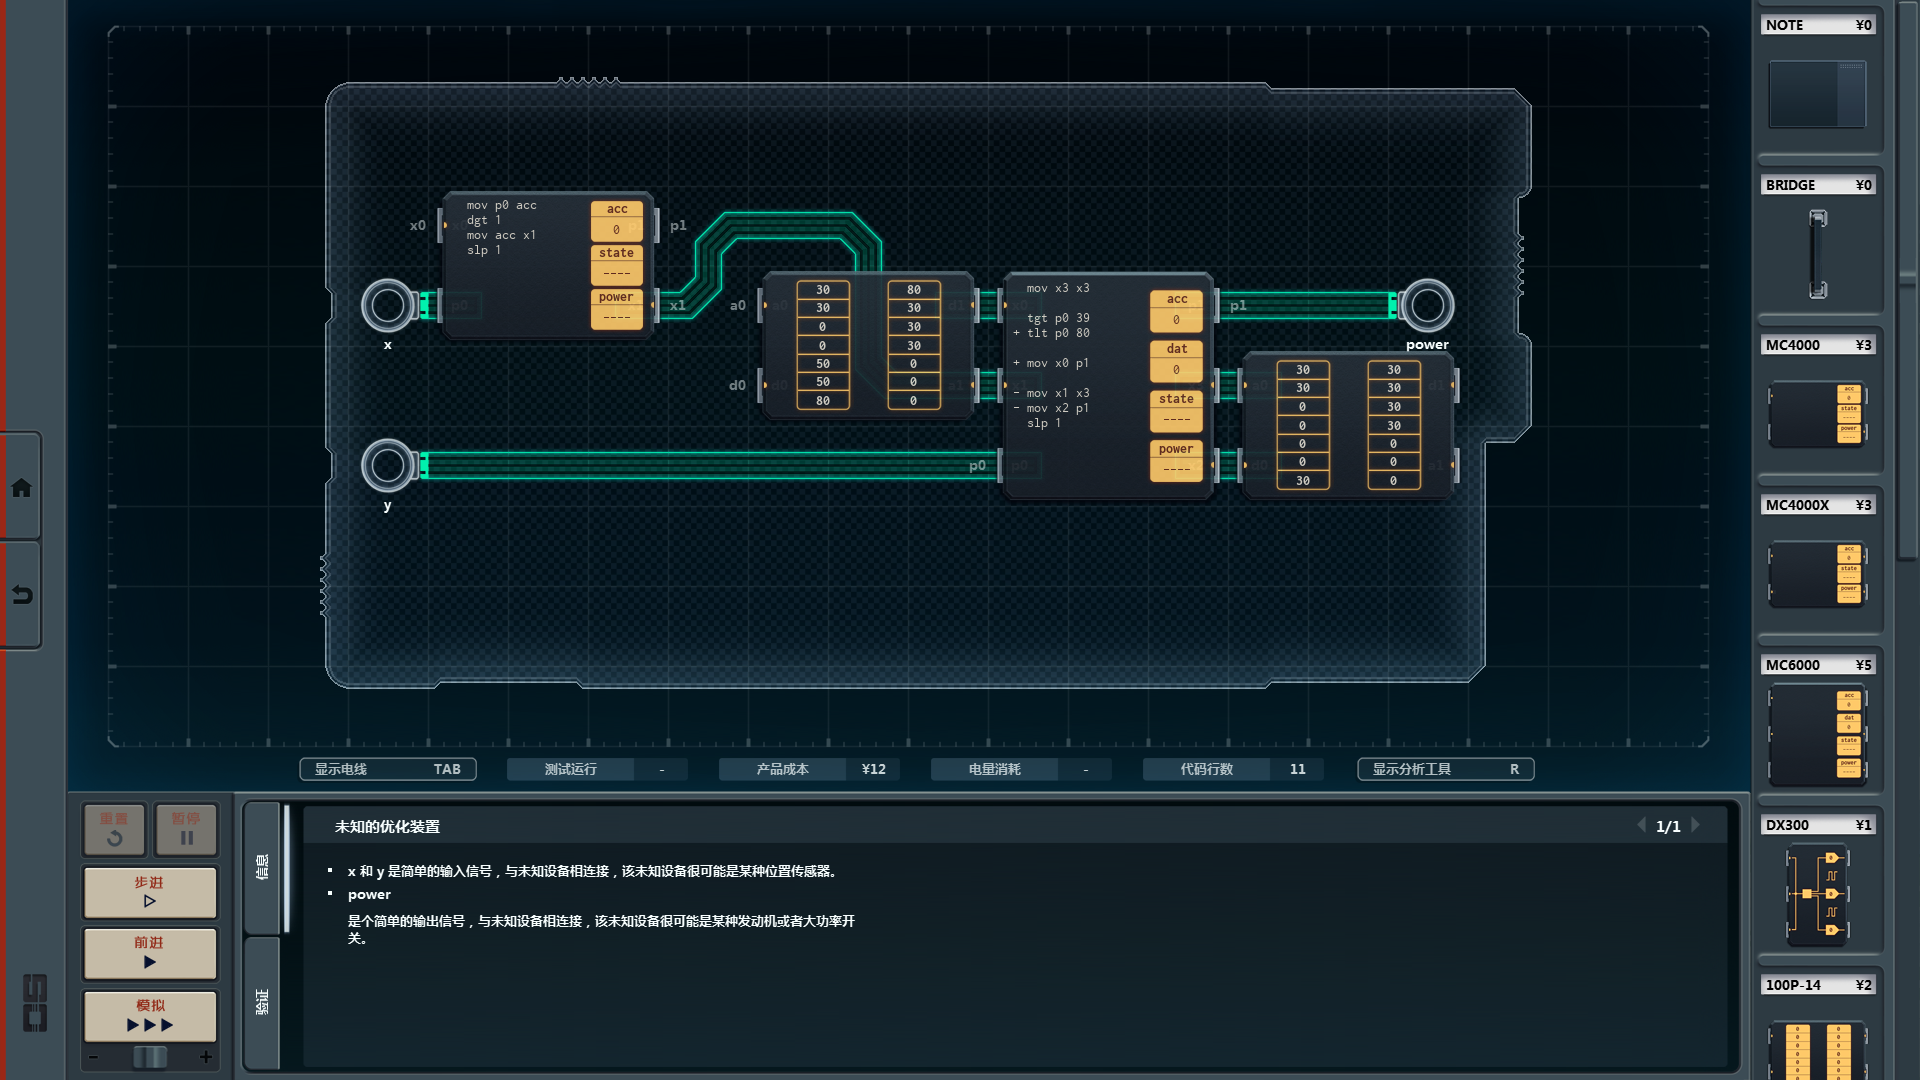1920x1080 pixels.
Task: Select the MC6000 microcontroller part
Action: coord(1817,735)
